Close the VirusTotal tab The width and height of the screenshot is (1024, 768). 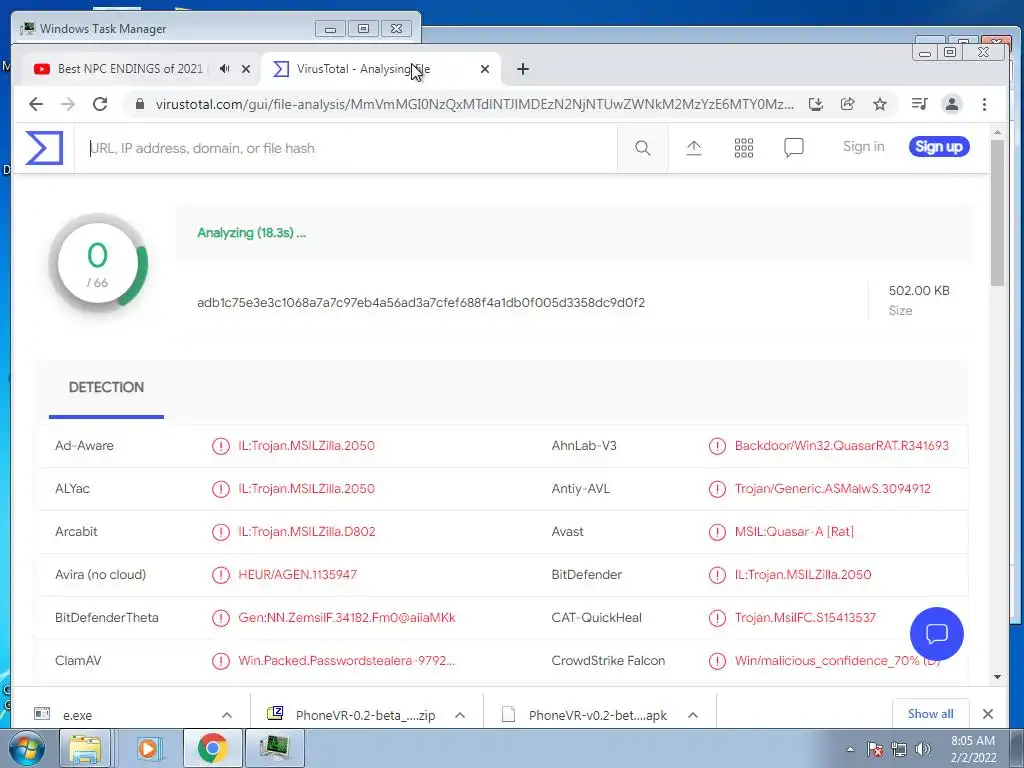(485, 69)
